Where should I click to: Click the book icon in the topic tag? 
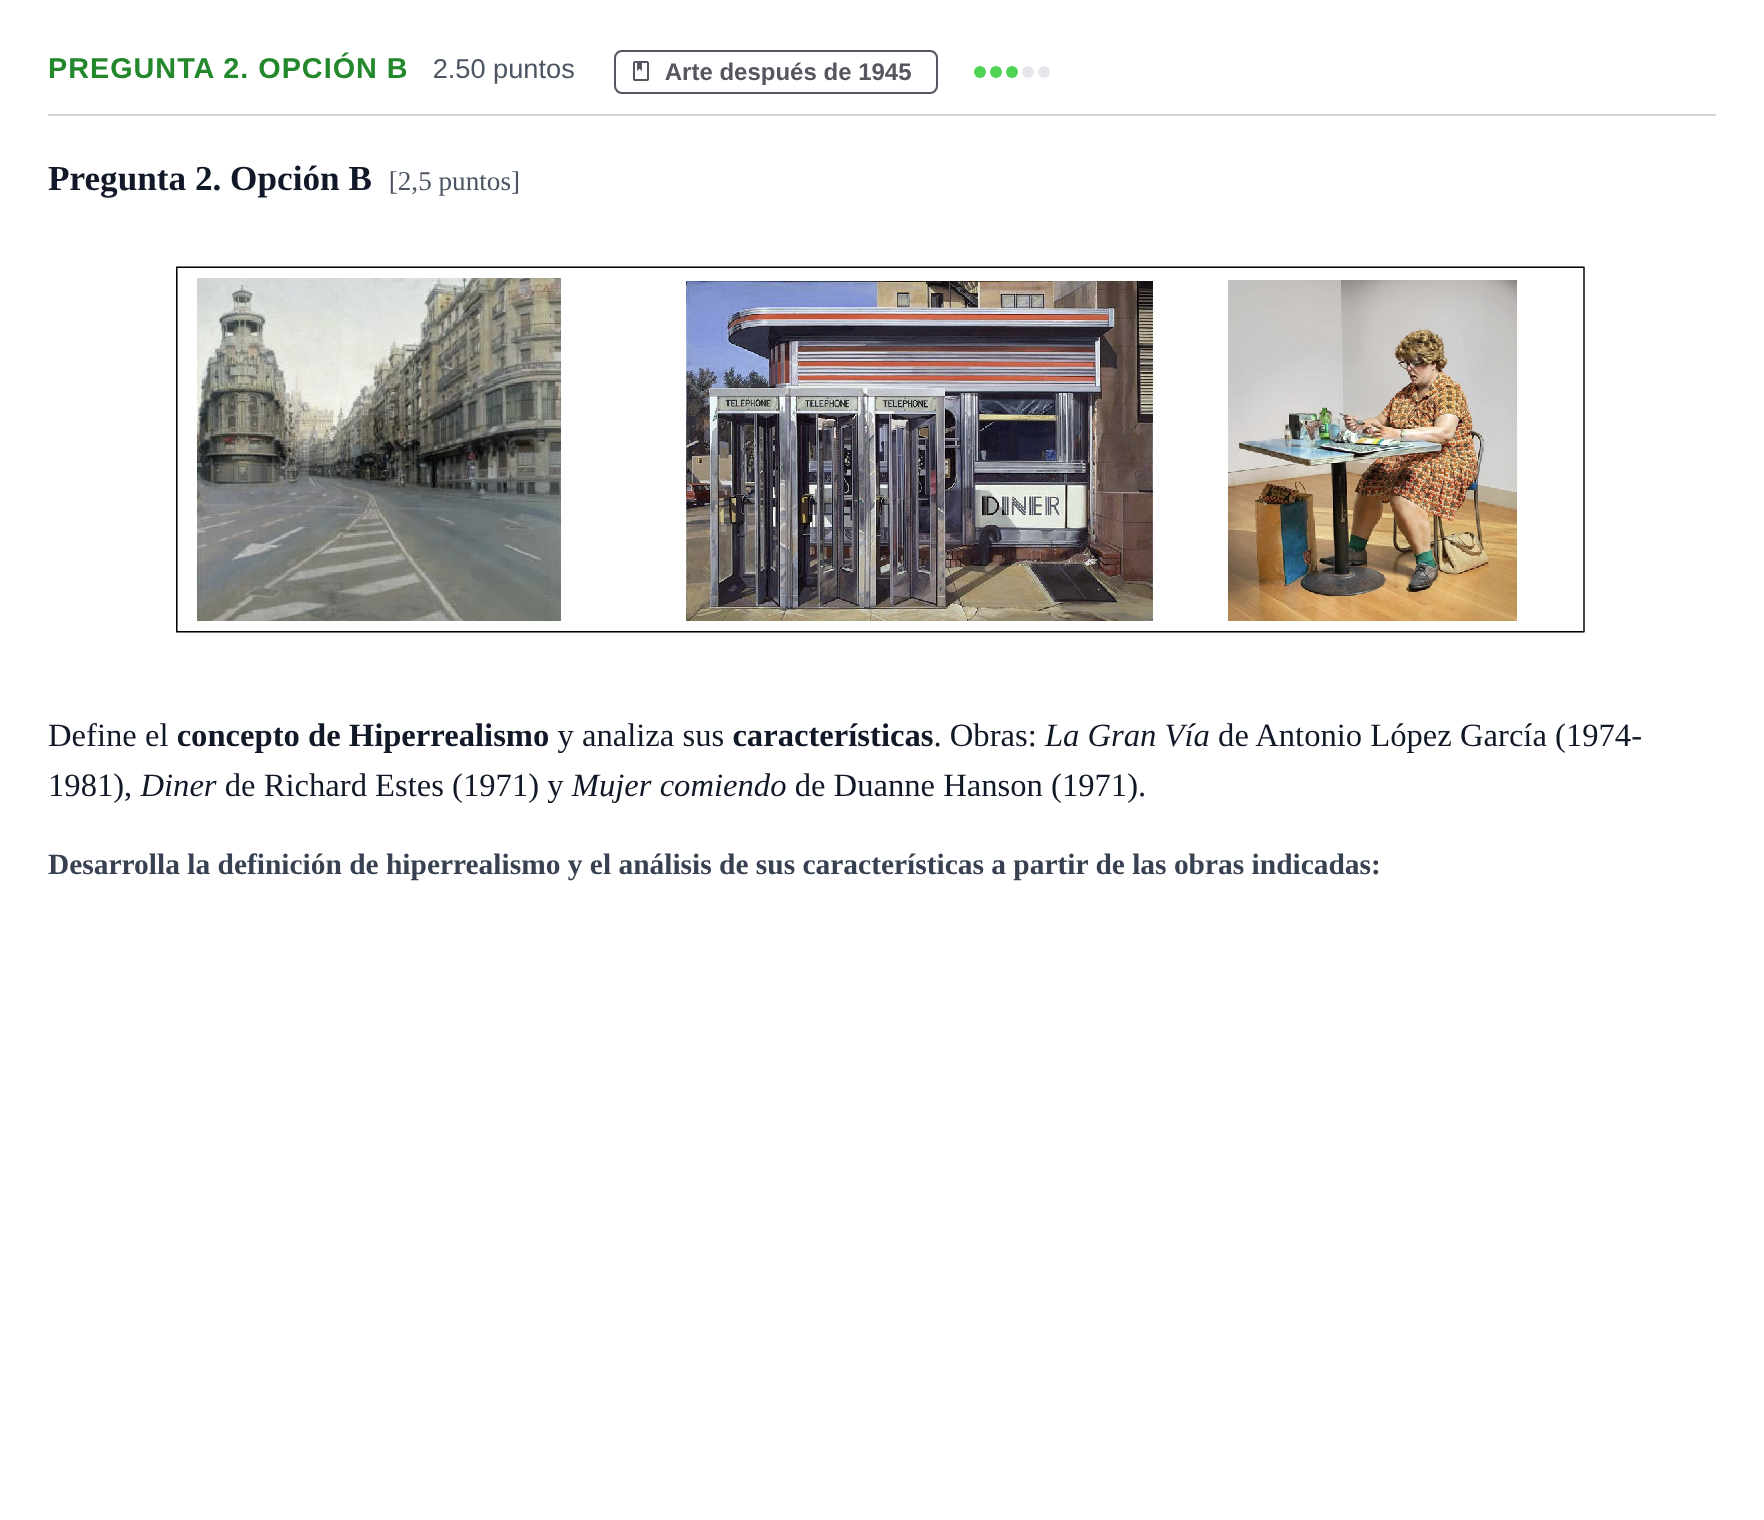642,72
